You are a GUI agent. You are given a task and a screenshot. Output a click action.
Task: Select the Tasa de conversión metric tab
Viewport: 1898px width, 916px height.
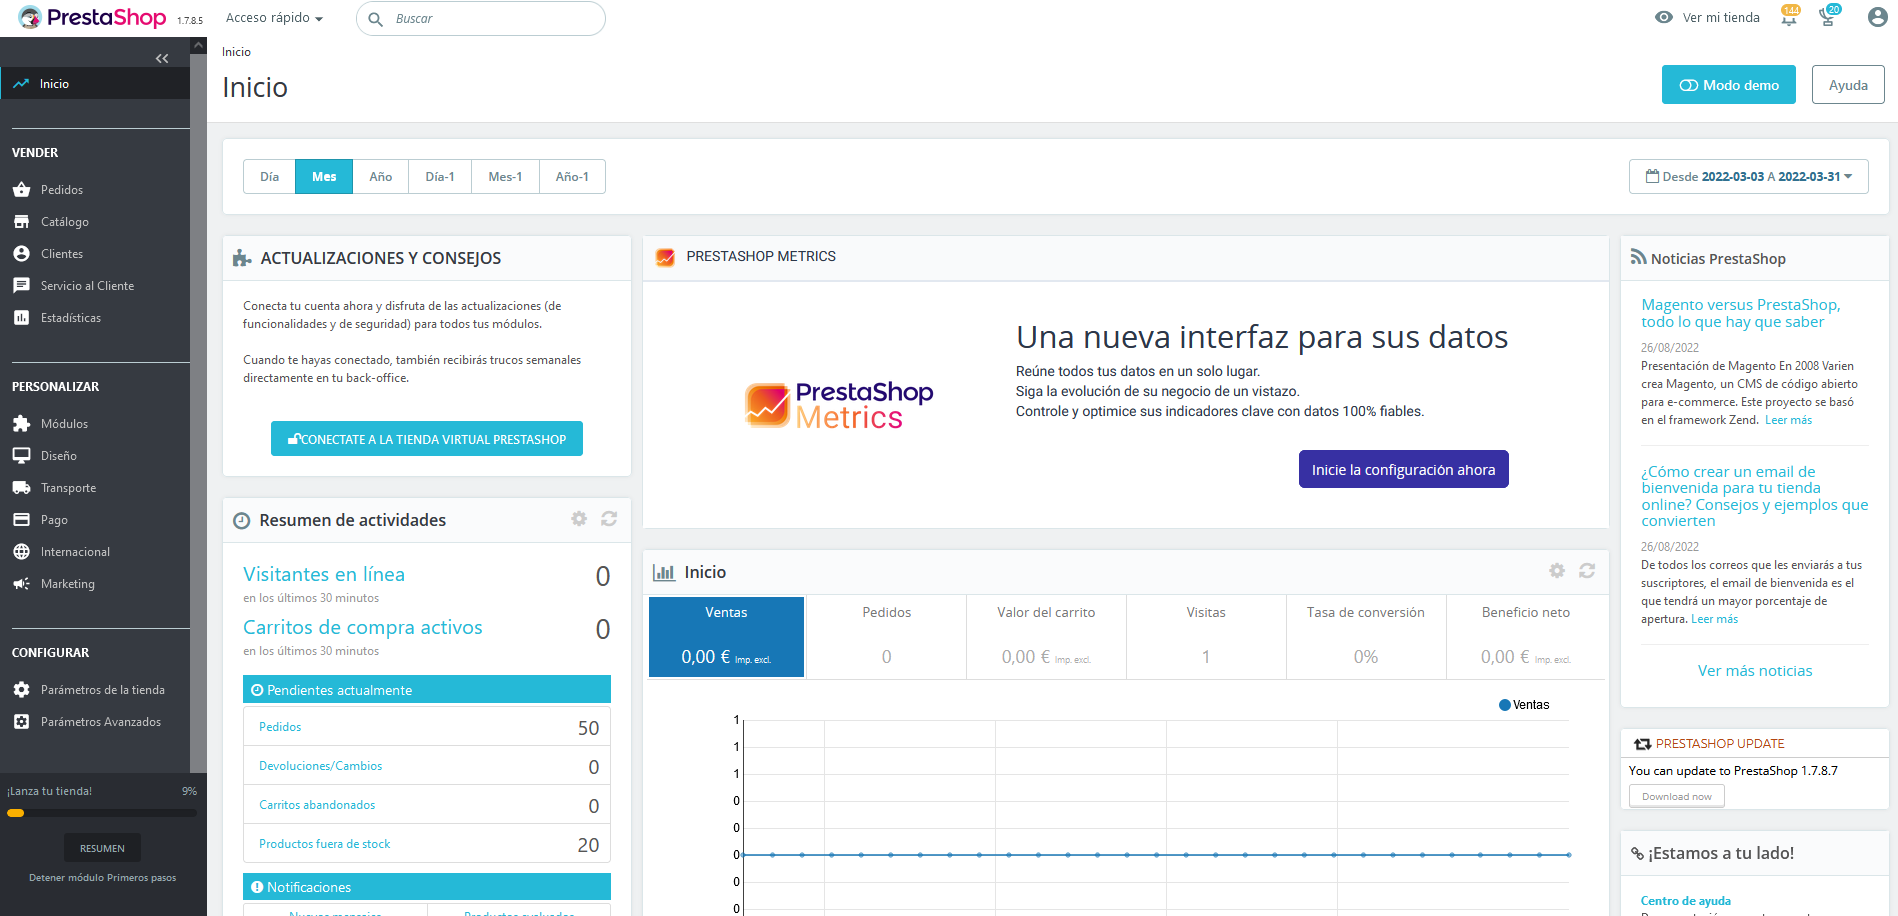1366,637
